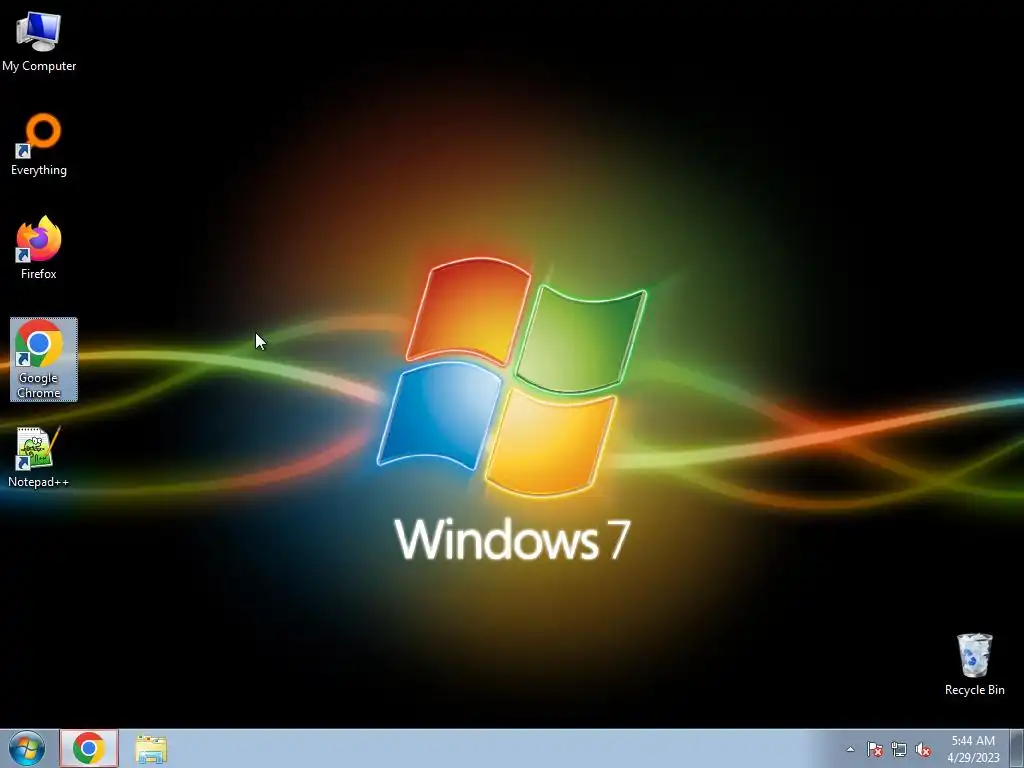Open the Windows Start menu orb
Screen dimensions: 1024x768
[x=27, y=748]
